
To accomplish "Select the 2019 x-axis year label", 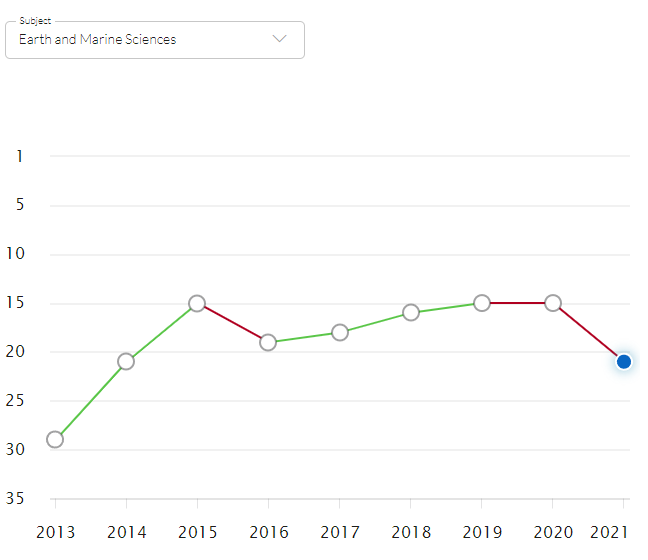I will pyautogui.click(x=482, y=531).
